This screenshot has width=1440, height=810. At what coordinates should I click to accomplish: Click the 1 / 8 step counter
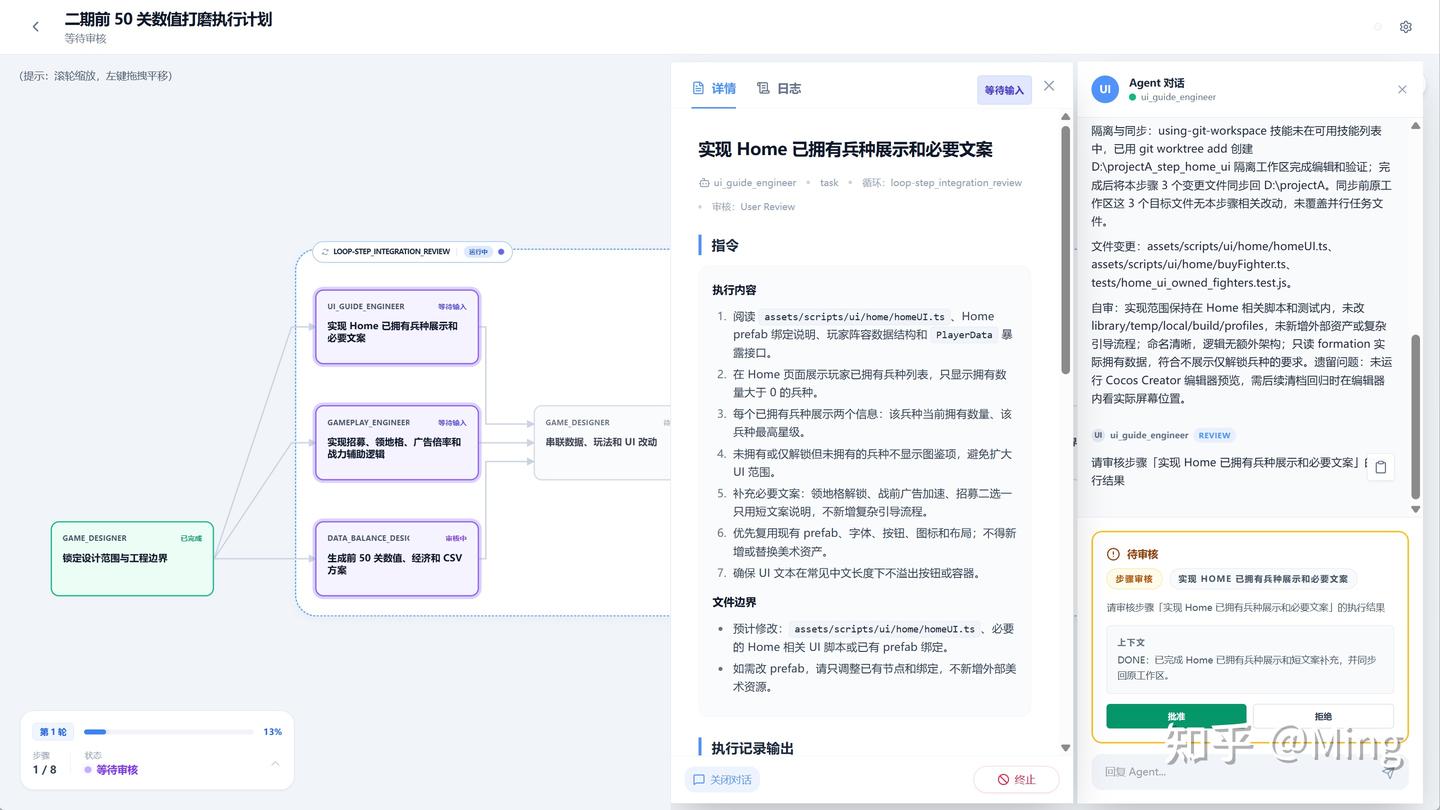[44, 770]
